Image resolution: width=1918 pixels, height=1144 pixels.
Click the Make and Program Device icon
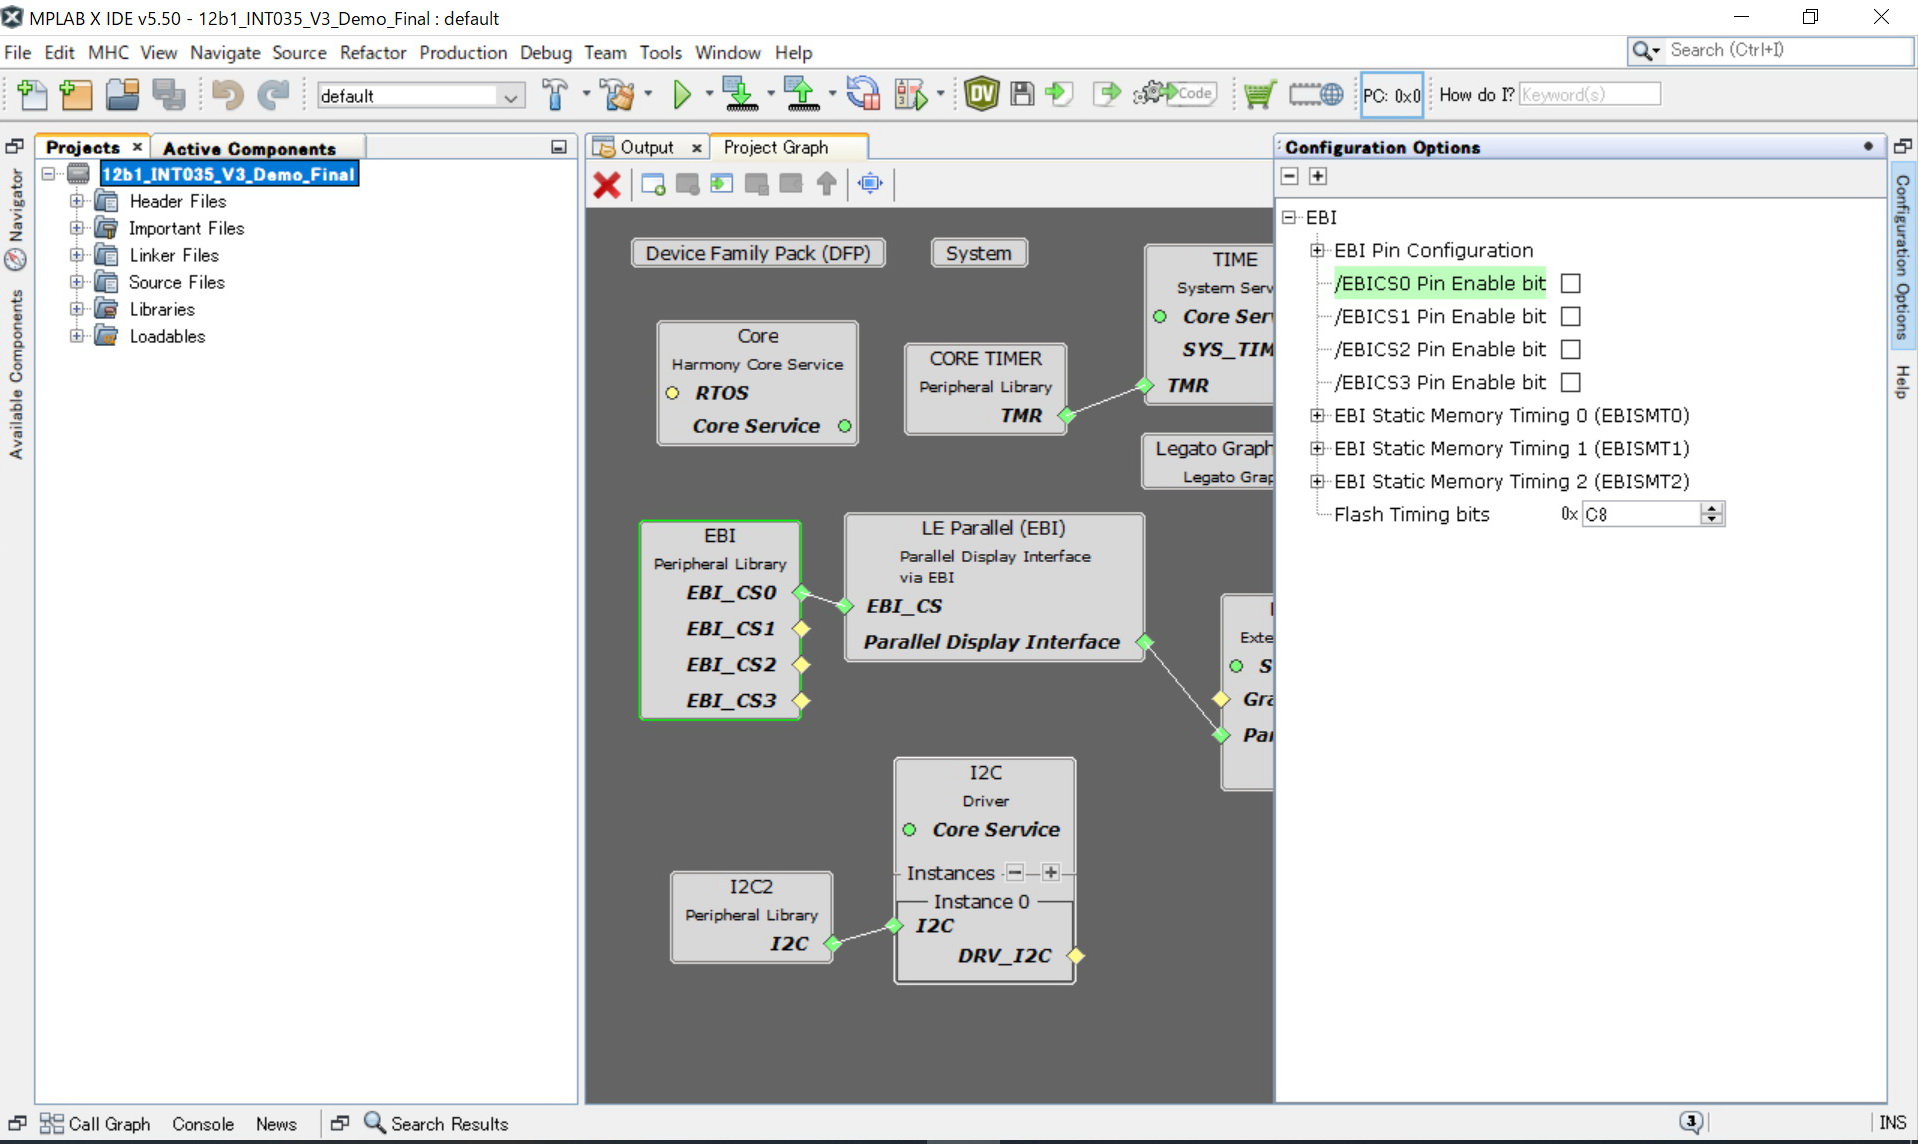(x=740, y=95)
